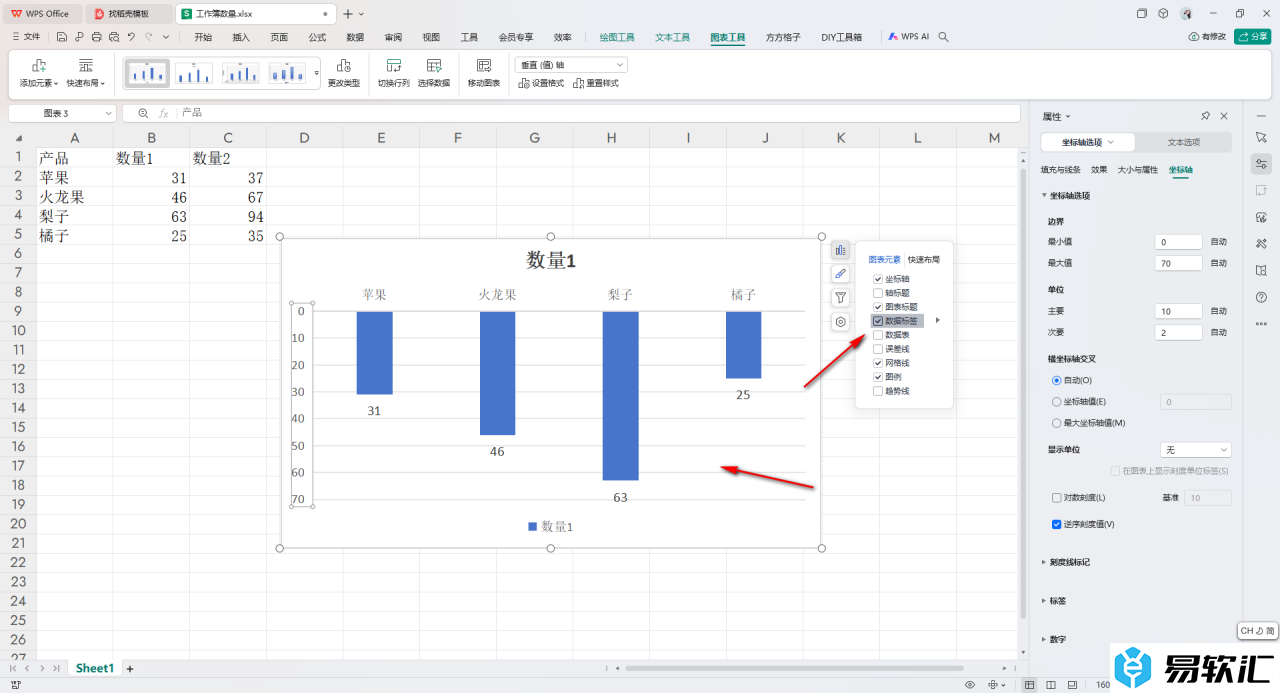Click the 快速布局 (quick layout) ribbon icon
The image size is (1280, 693).
click(86, 65)
